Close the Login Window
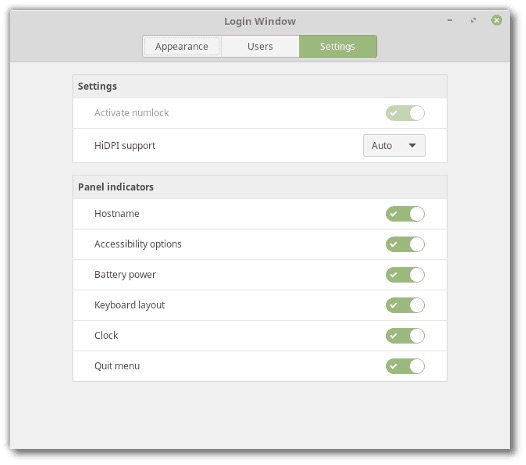Viewport: 526px width, 465px height. 496,20
